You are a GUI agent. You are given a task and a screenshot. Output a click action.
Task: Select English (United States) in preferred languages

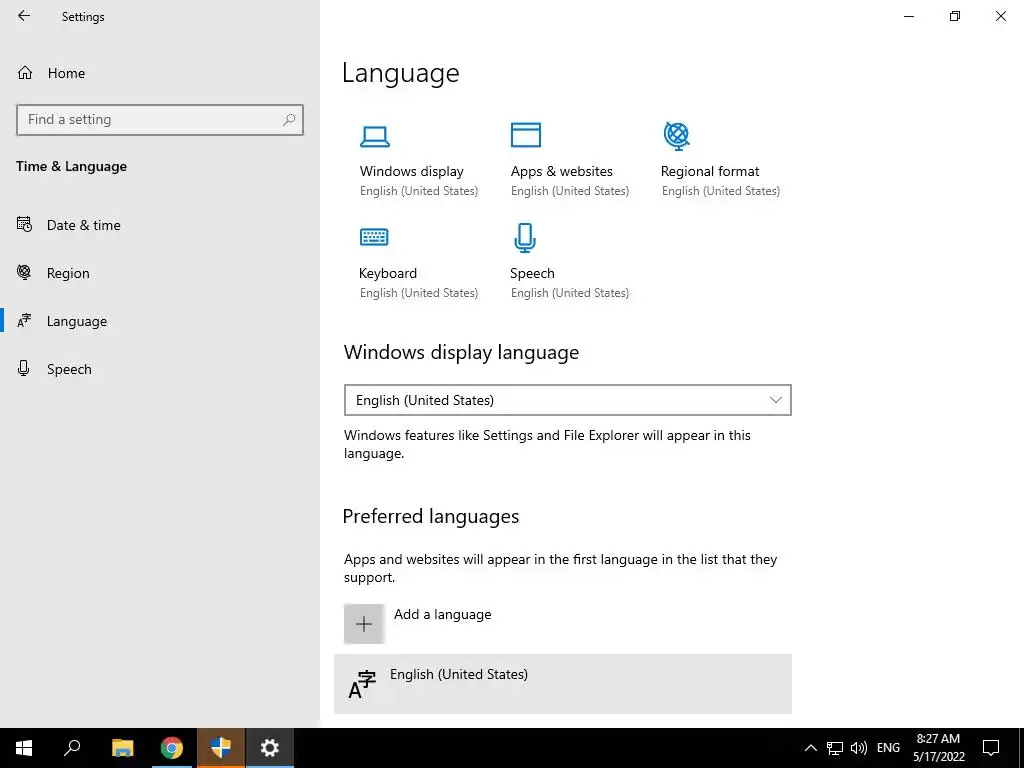(563, 684)
